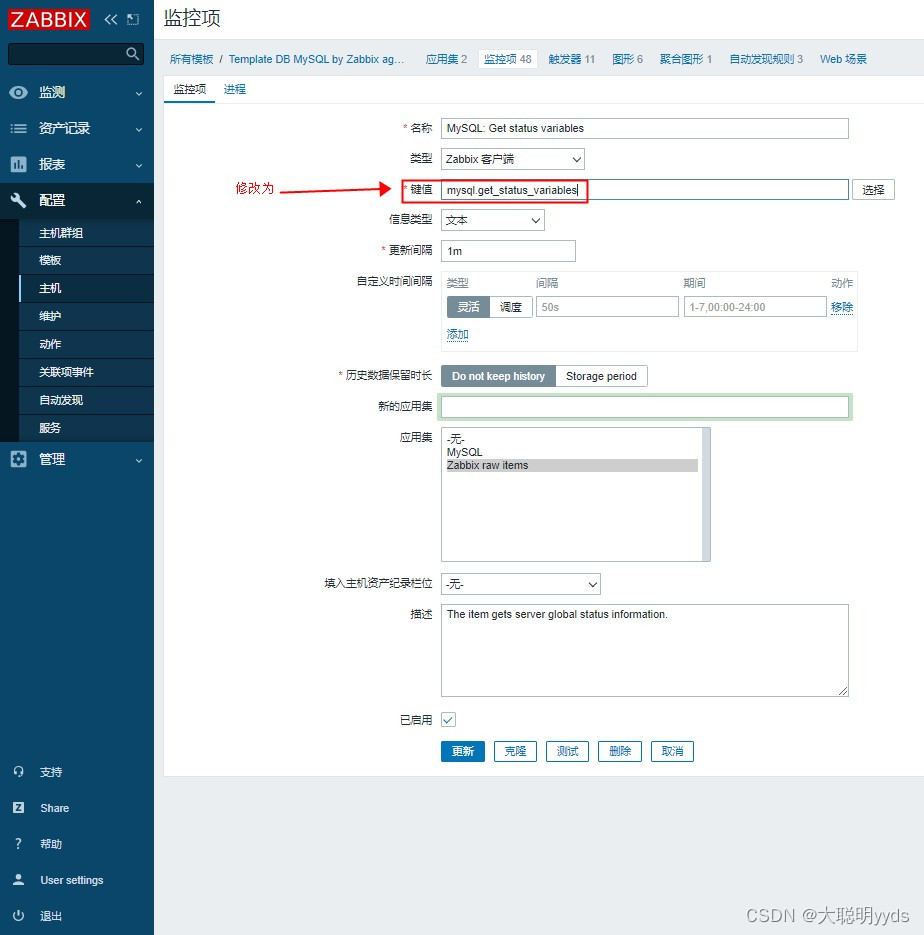
Task: Select MySQL in 应用集 list
Action: pos(571,452)
